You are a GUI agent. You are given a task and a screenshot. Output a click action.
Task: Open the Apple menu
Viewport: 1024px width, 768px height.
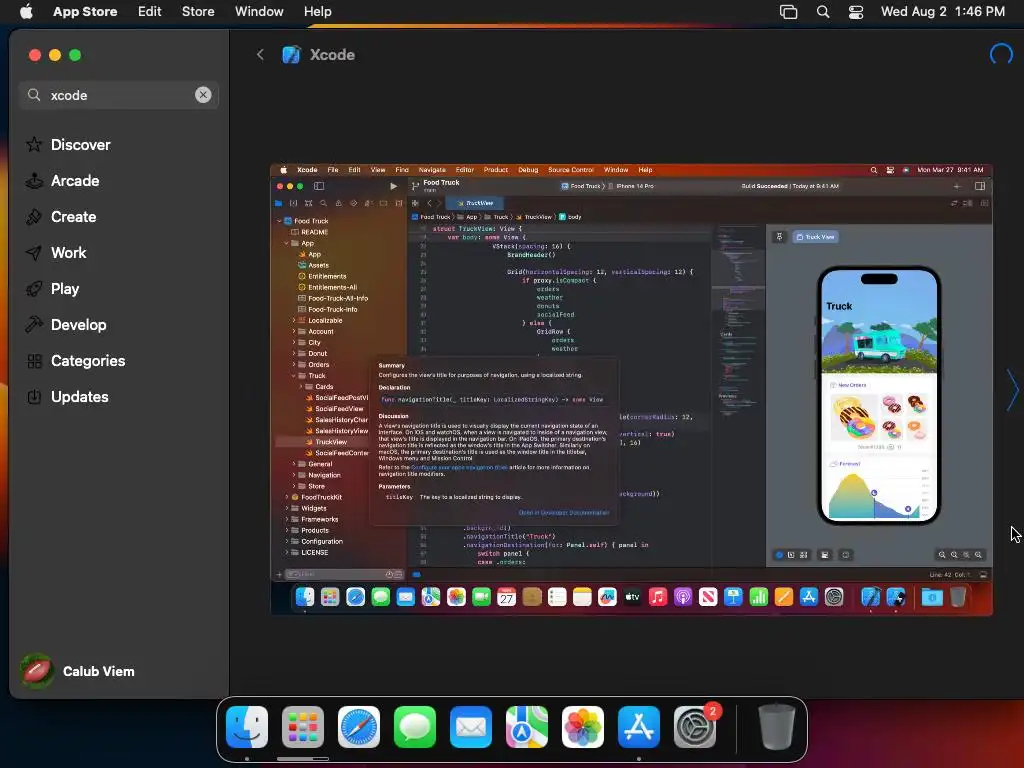coord(26,11)
